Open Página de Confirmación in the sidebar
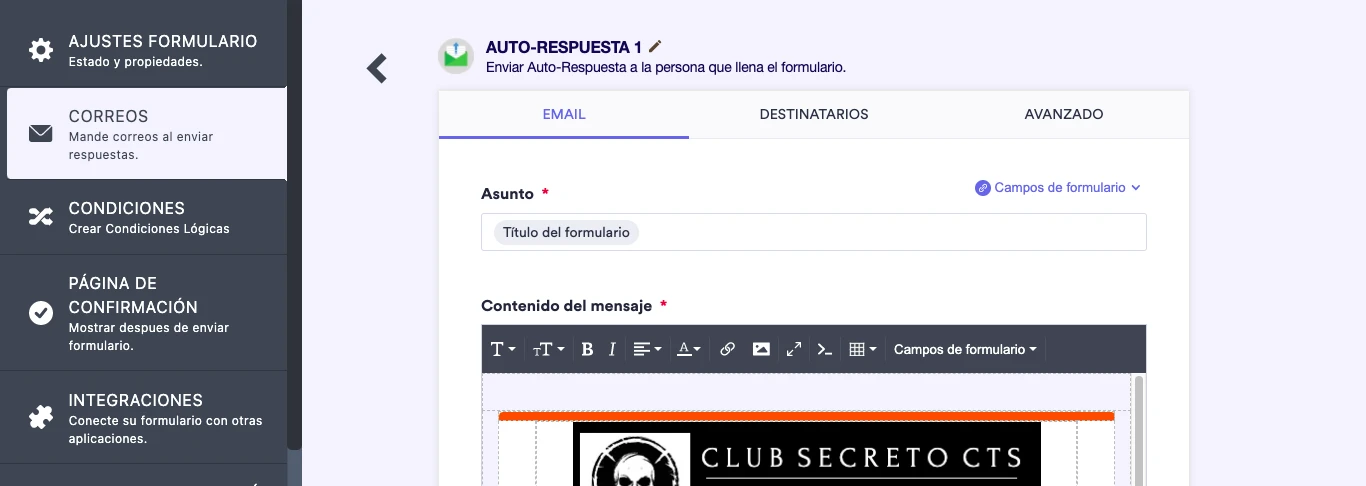This screenshot has height=486, width=1366. [143, 313]
